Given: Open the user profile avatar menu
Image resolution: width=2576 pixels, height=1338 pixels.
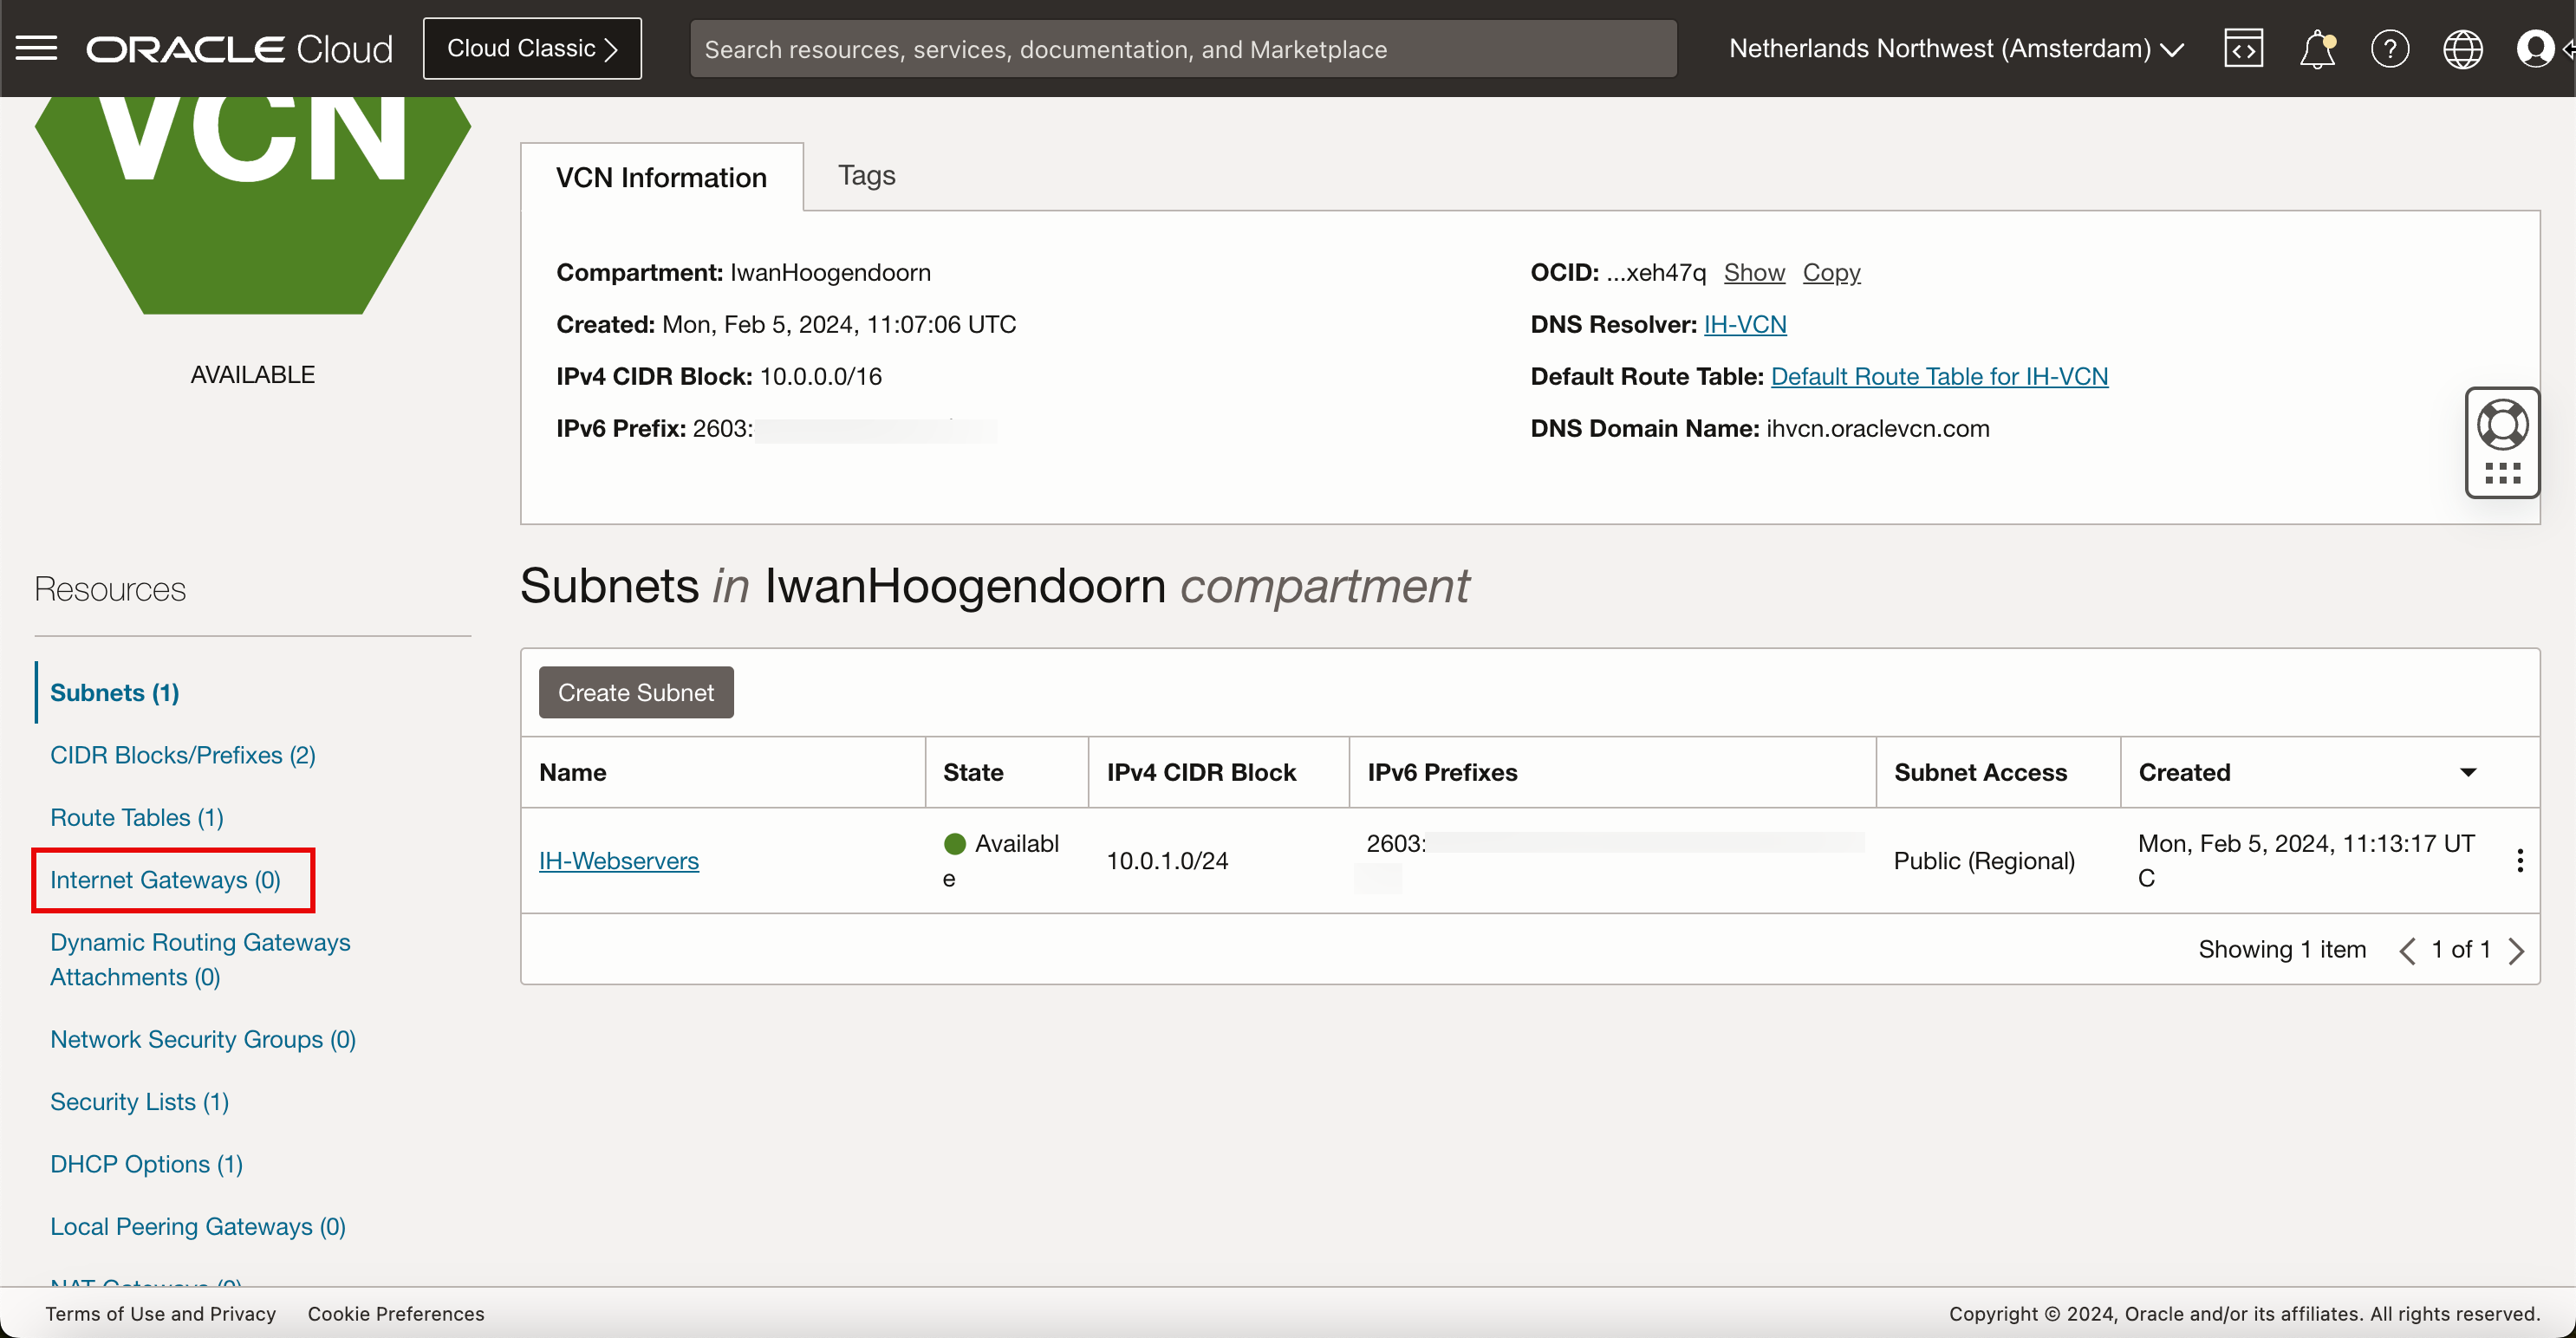Looking at the screenshot, I should click(2535, 48).
